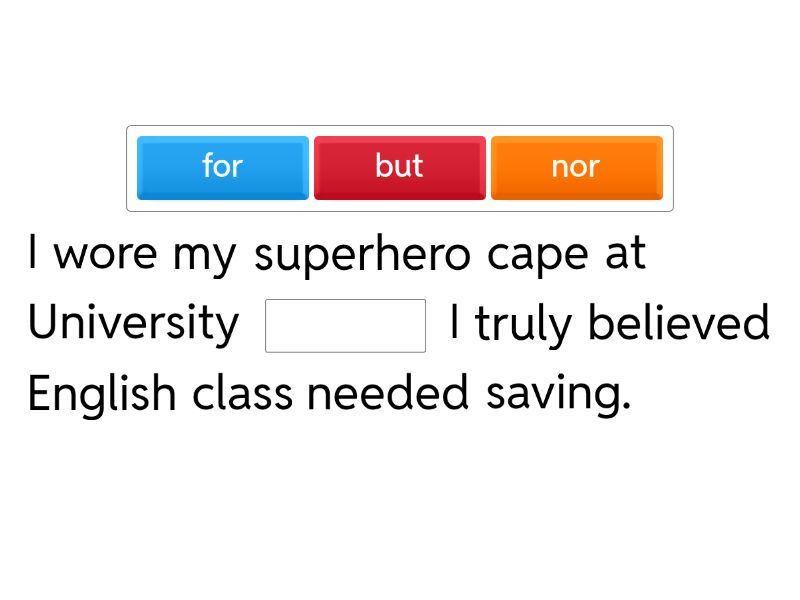This screenshot has width=800, height=600.
Task: Pick the conjunction "but" from the word bank
Action: pyautogui.click(x=399, y=167)
